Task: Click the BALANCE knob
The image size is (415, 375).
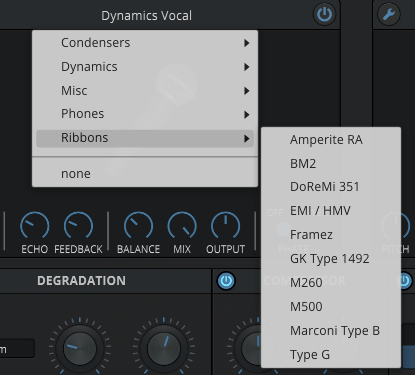Action: [138, 226]
